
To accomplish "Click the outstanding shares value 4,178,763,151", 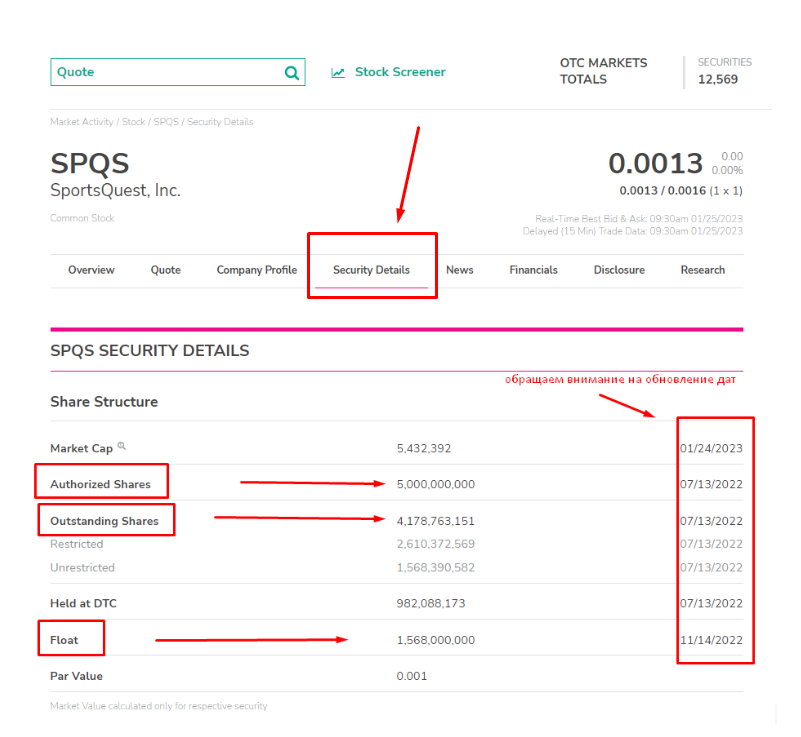I will click(436, 521).
